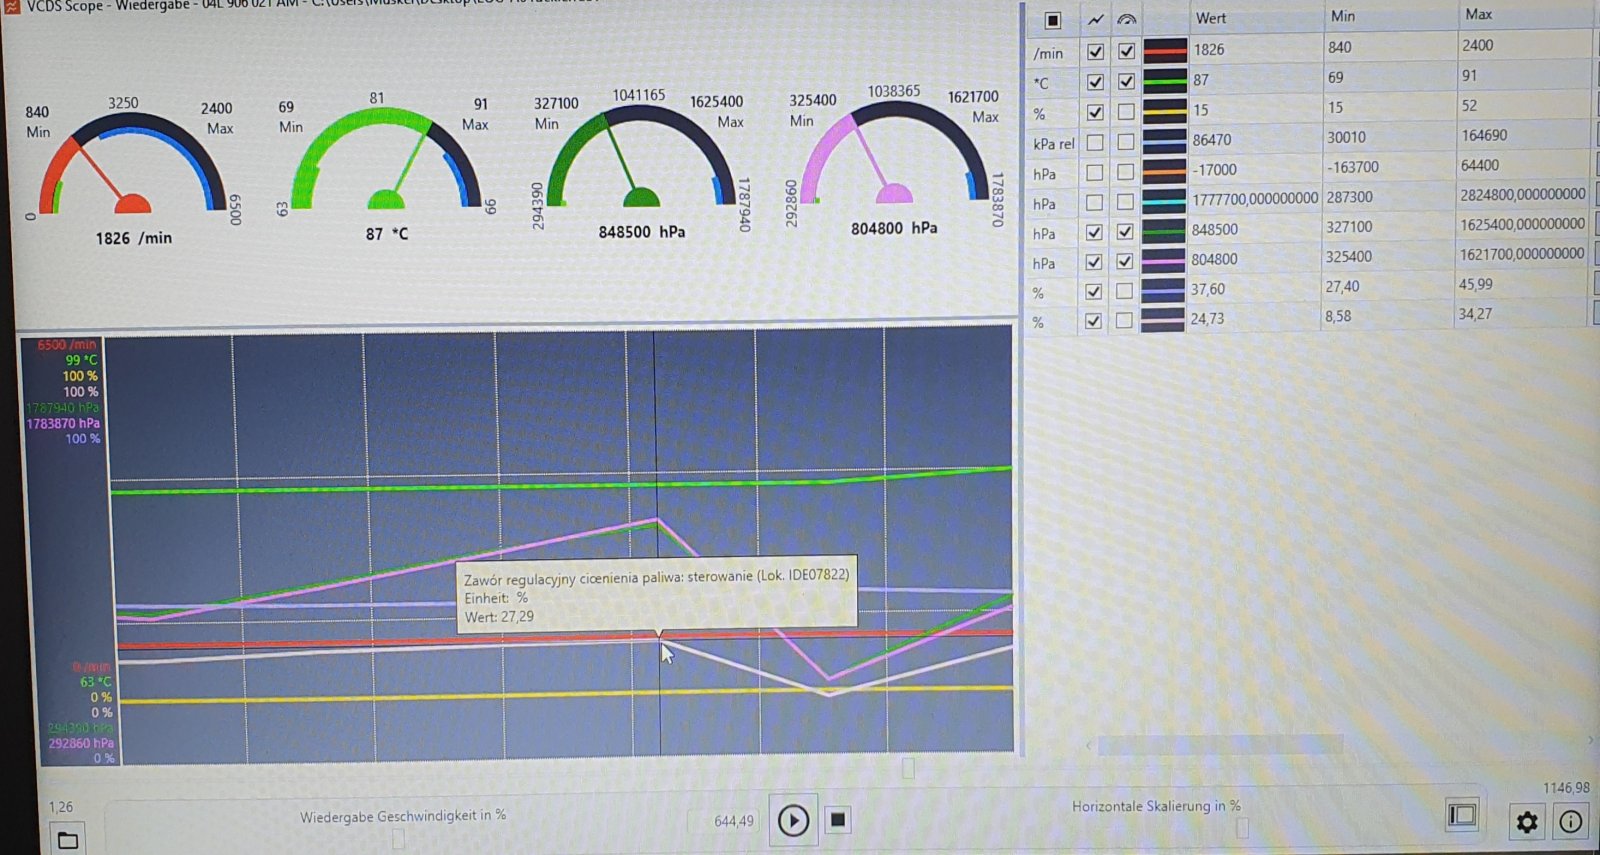Adjust the Horizontale Skalierung slider

(1241, 827)
